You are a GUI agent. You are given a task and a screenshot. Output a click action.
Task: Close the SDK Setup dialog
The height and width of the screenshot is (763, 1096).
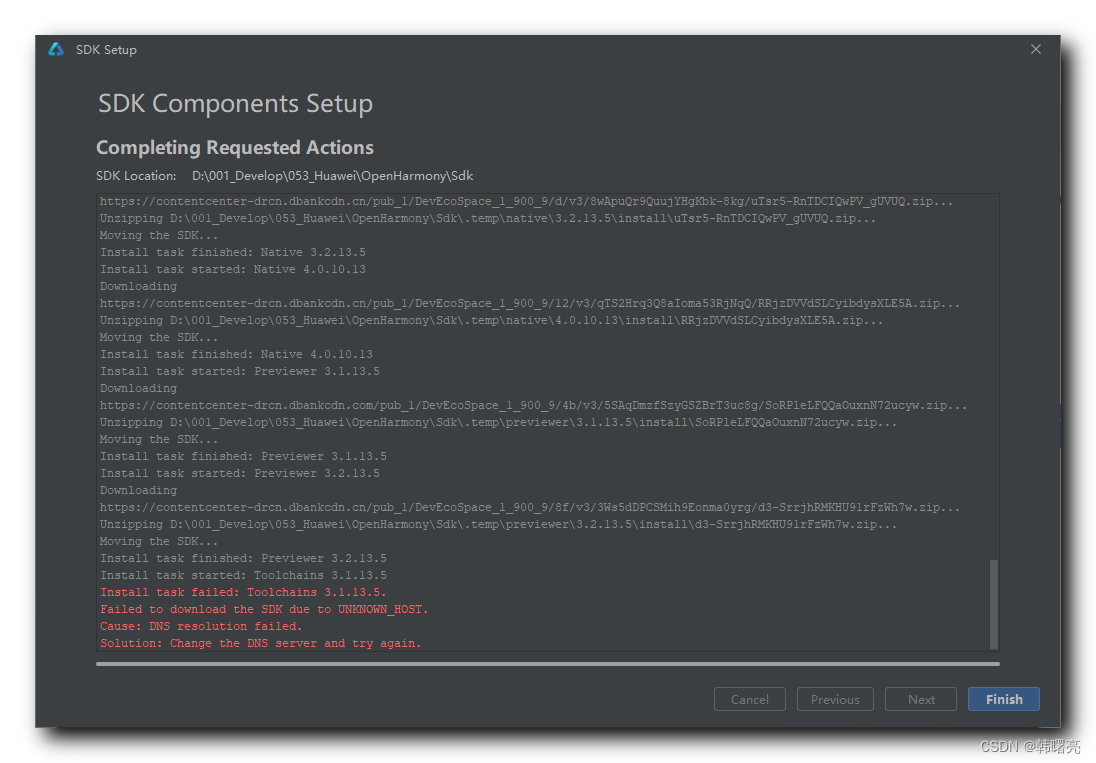click(1036, 49)
